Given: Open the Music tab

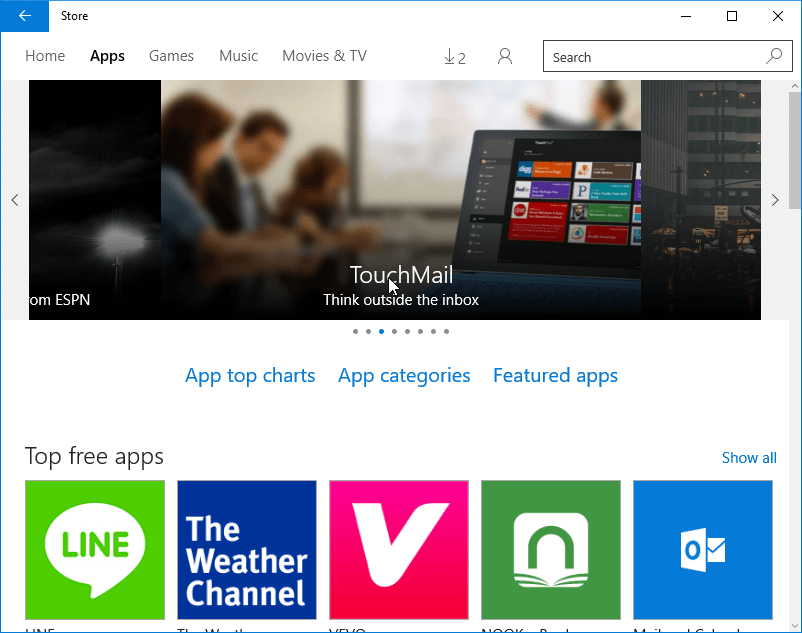Looking at the screenshot, I should pos(238,56).
